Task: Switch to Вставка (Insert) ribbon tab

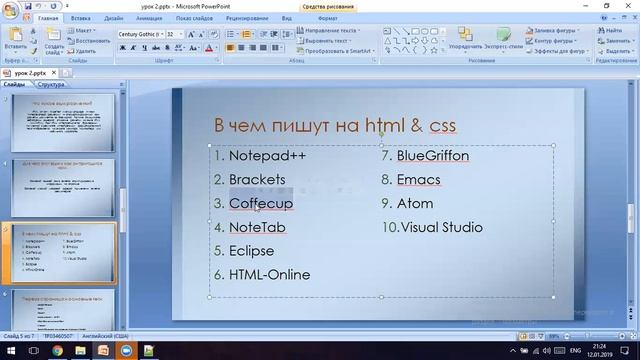Action: [x=80, y=18]
